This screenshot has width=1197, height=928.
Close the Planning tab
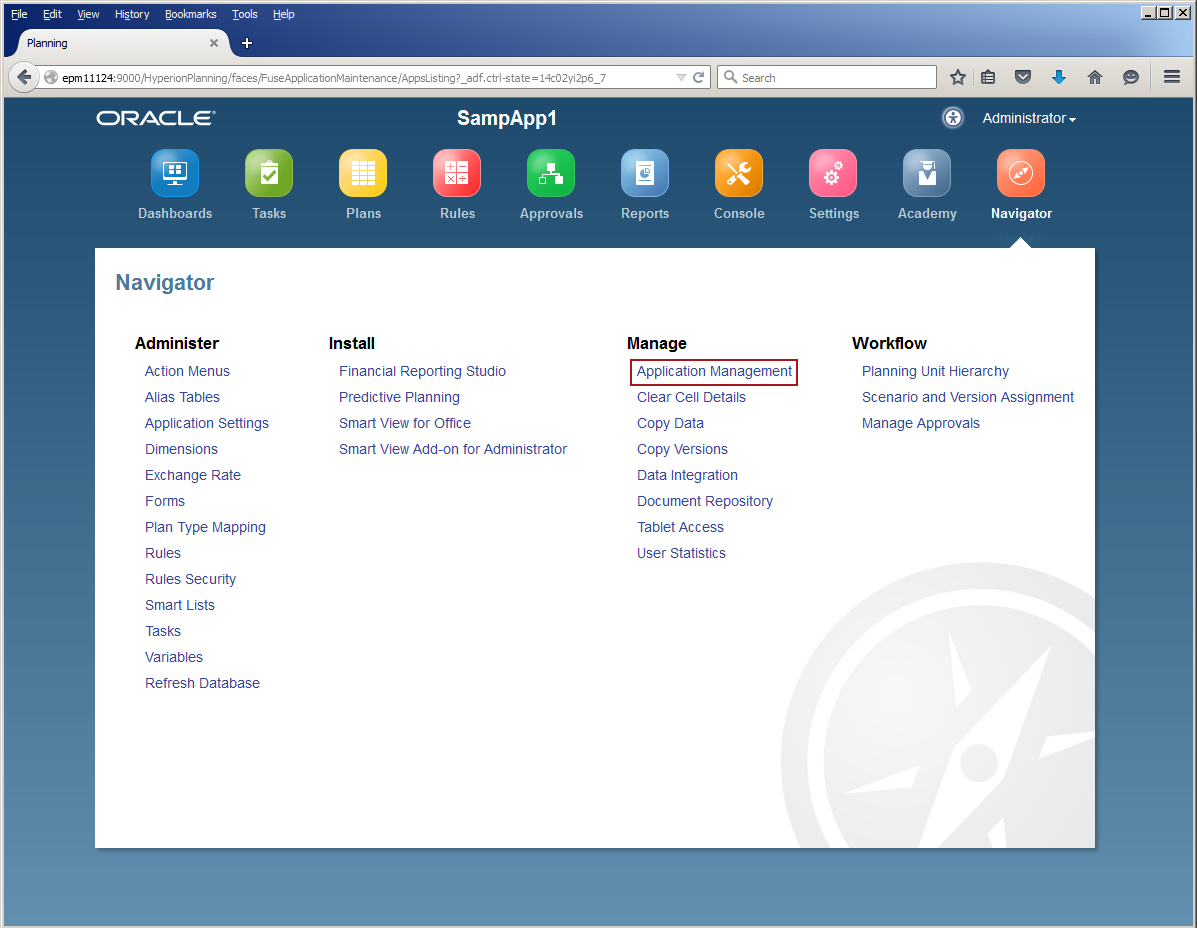pyautogui.click(x=214, y=43)
